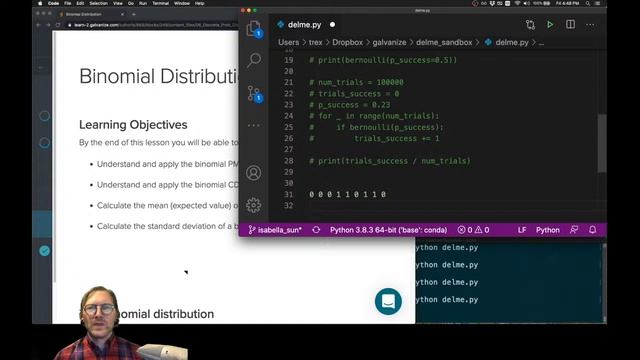Open the Manage gear icon in VS Code
This screenshot has width=640, height=360.
point(253,205)
